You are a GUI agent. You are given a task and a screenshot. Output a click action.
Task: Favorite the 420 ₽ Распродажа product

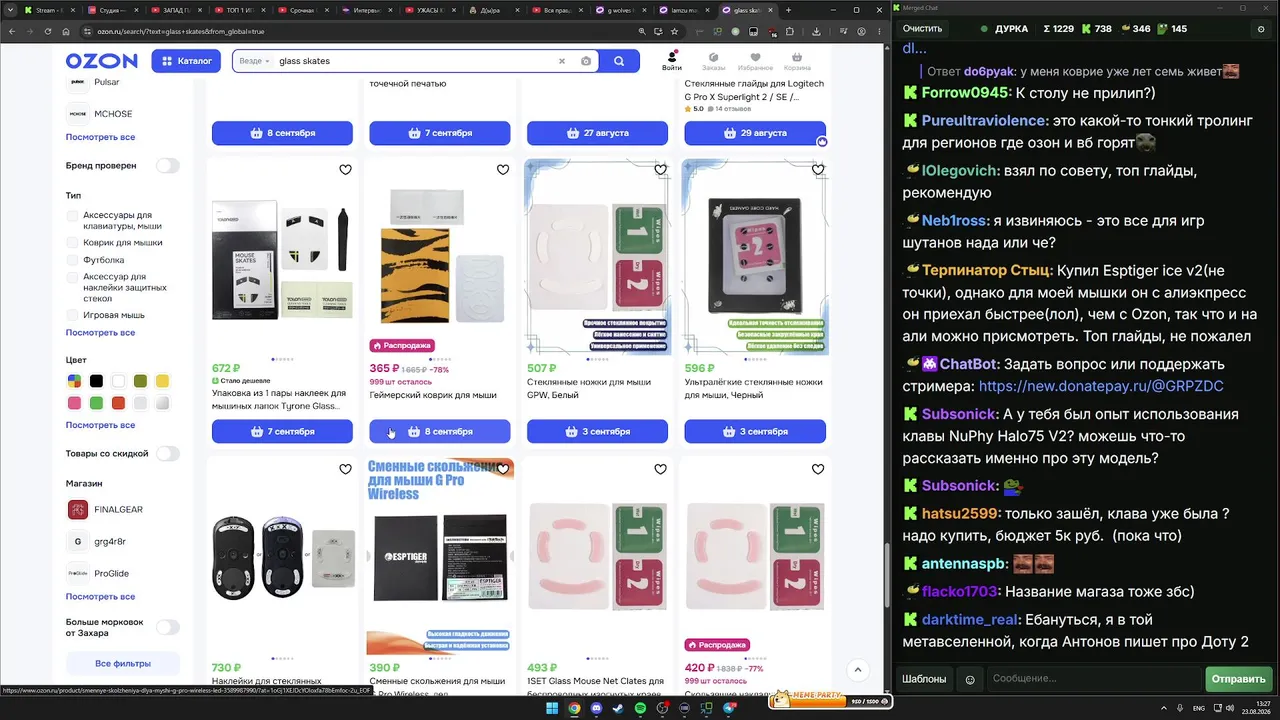(818, 469)
